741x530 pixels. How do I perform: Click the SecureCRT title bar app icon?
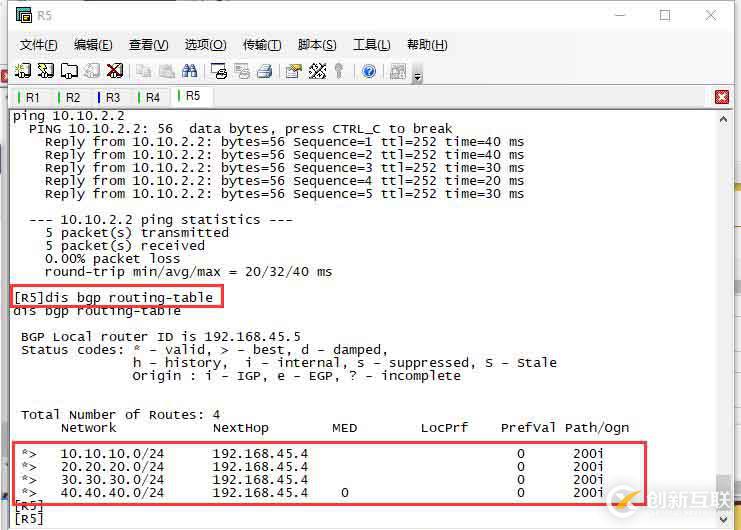point(24,15)
